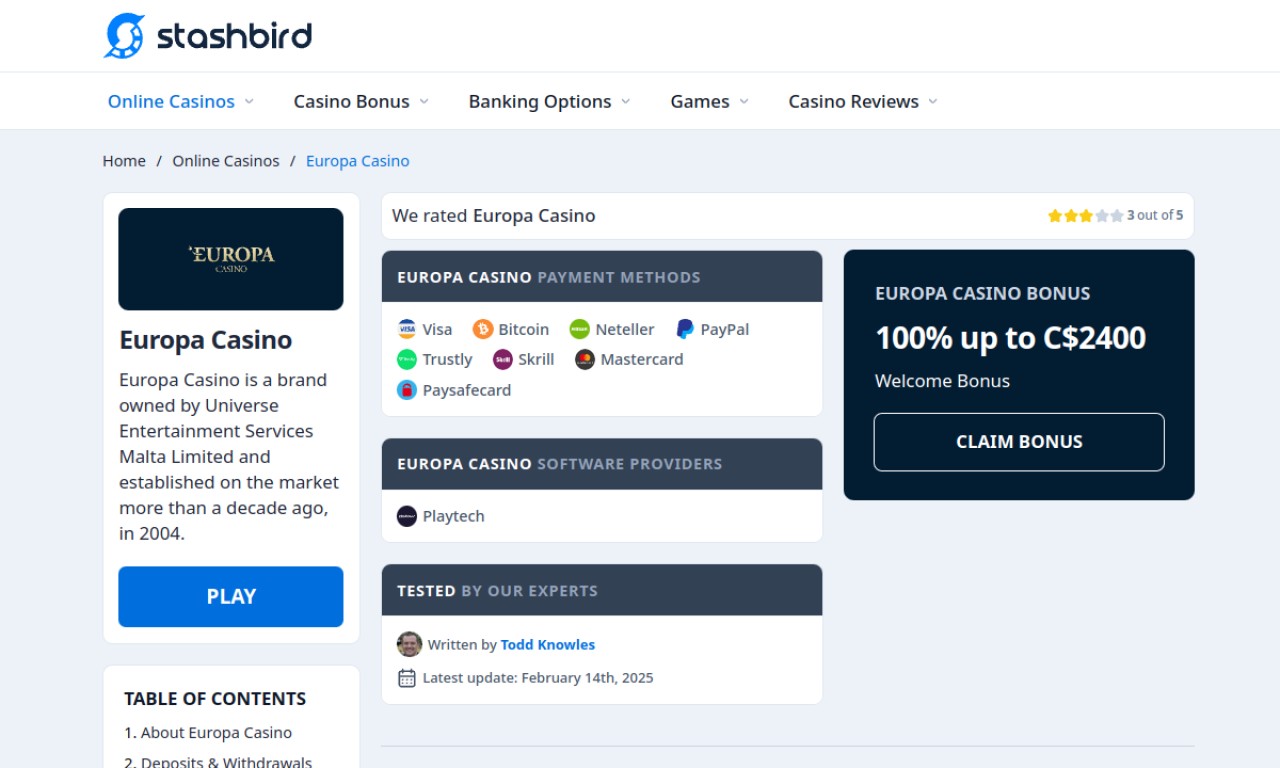Click the Mastercard payment icon

(585, 360)
